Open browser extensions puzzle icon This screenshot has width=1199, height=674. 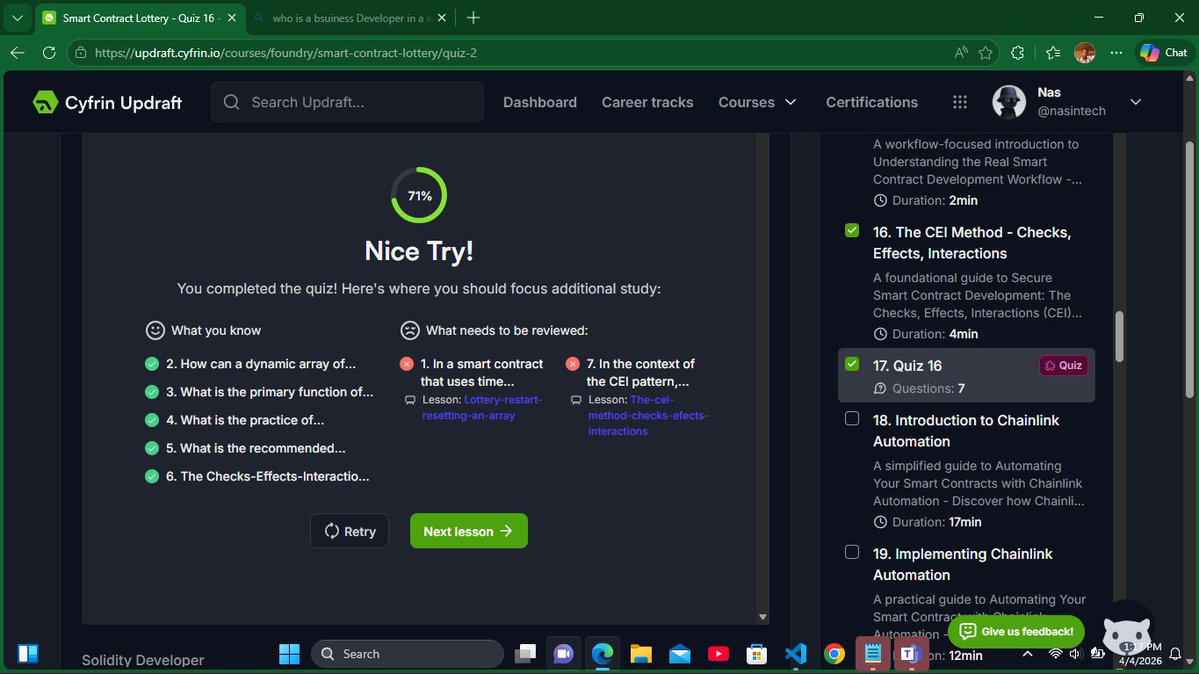(x=1017, y=53)
